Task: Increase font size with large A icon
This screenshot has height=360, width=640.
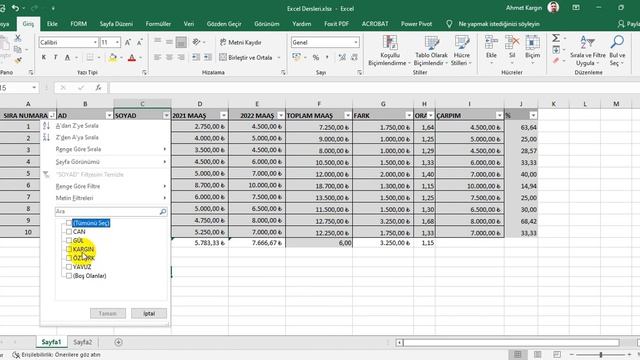Action: (x=128, y=42)
